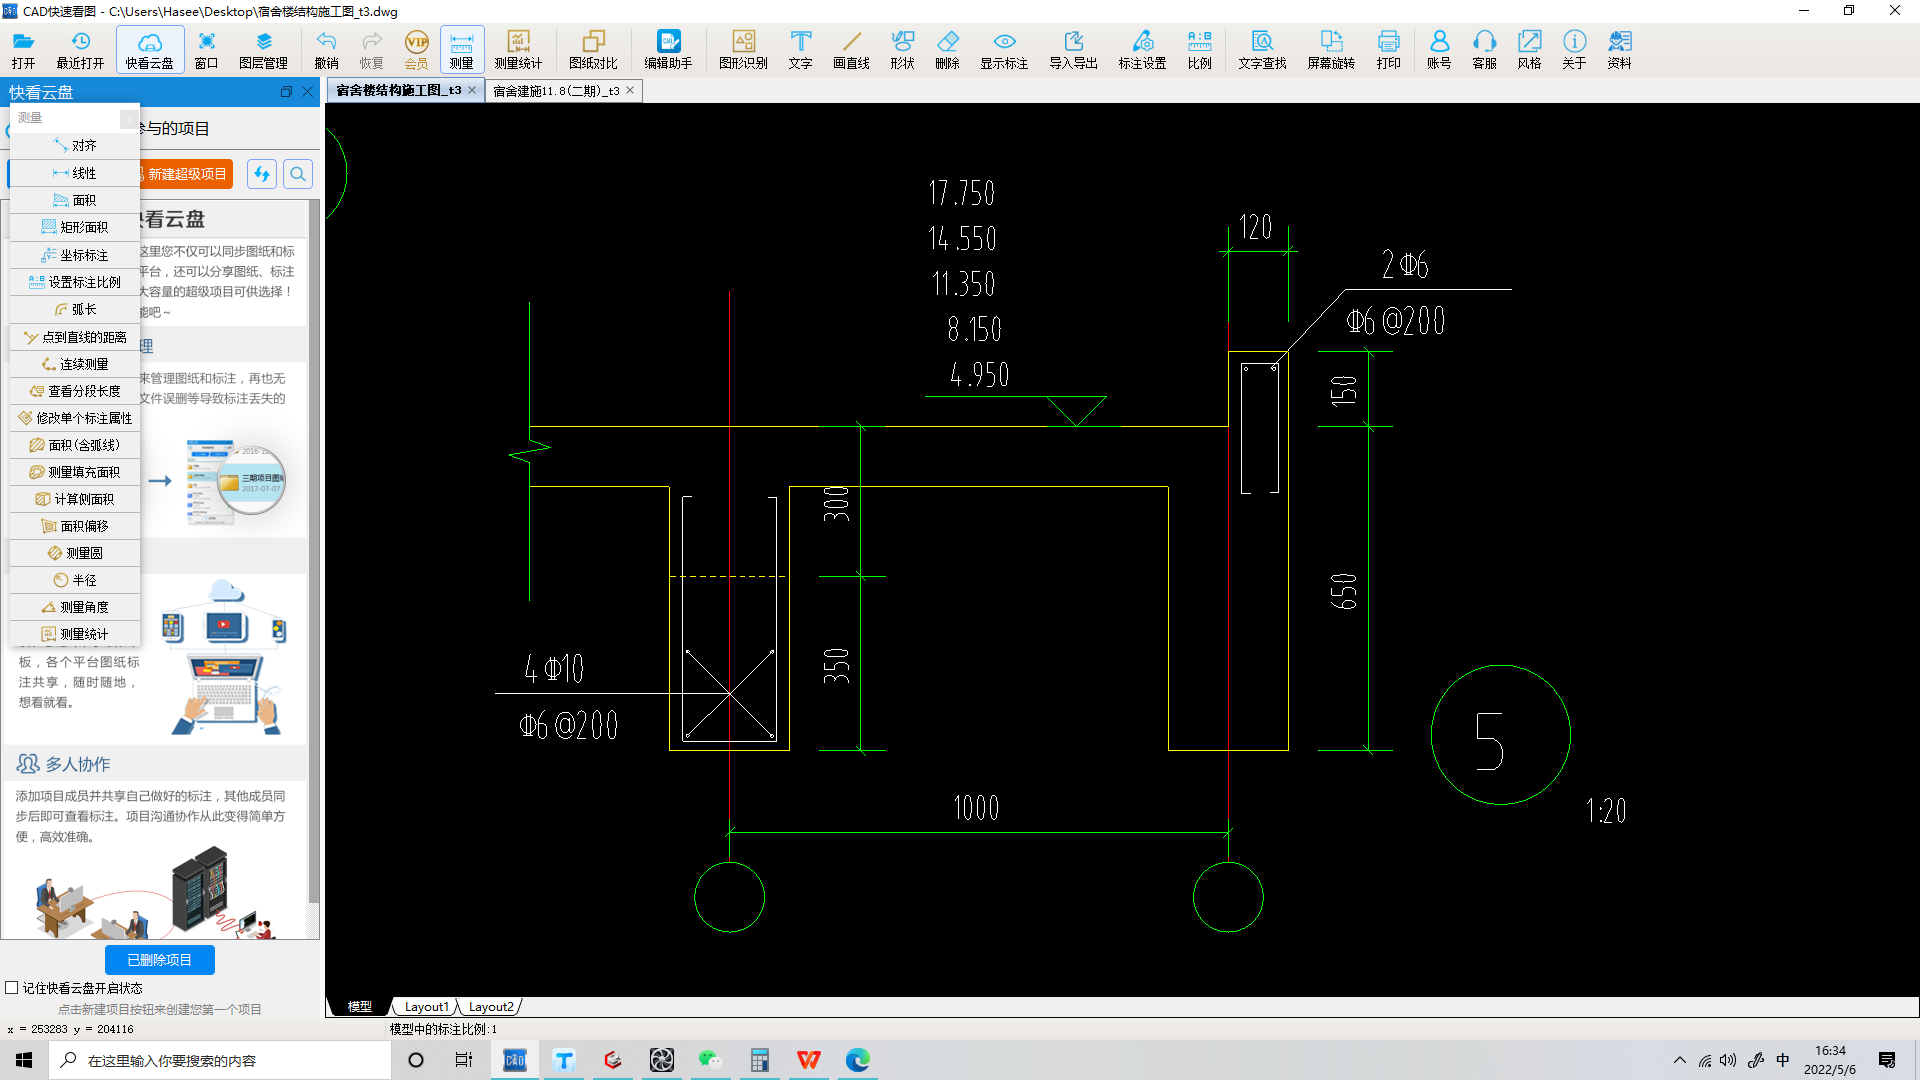Choose 面积 area measurement
This screenshot has width=1920, height=1080.
(75, 200)
